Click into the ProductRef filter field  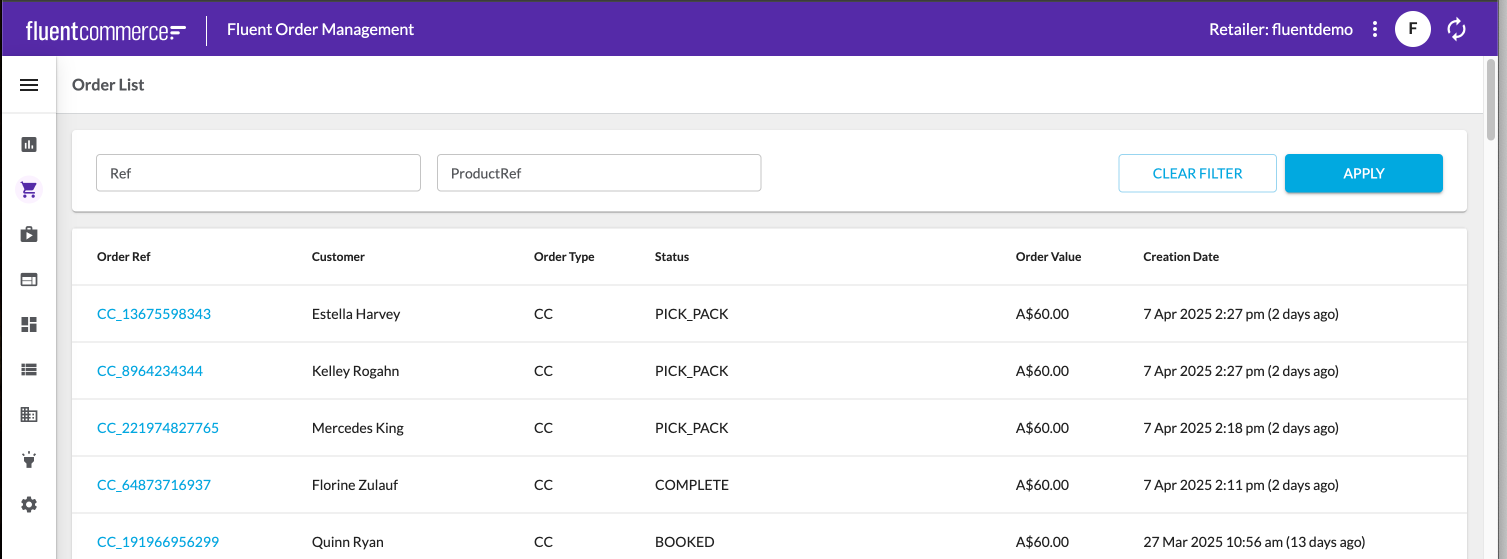tap(599, 173)
